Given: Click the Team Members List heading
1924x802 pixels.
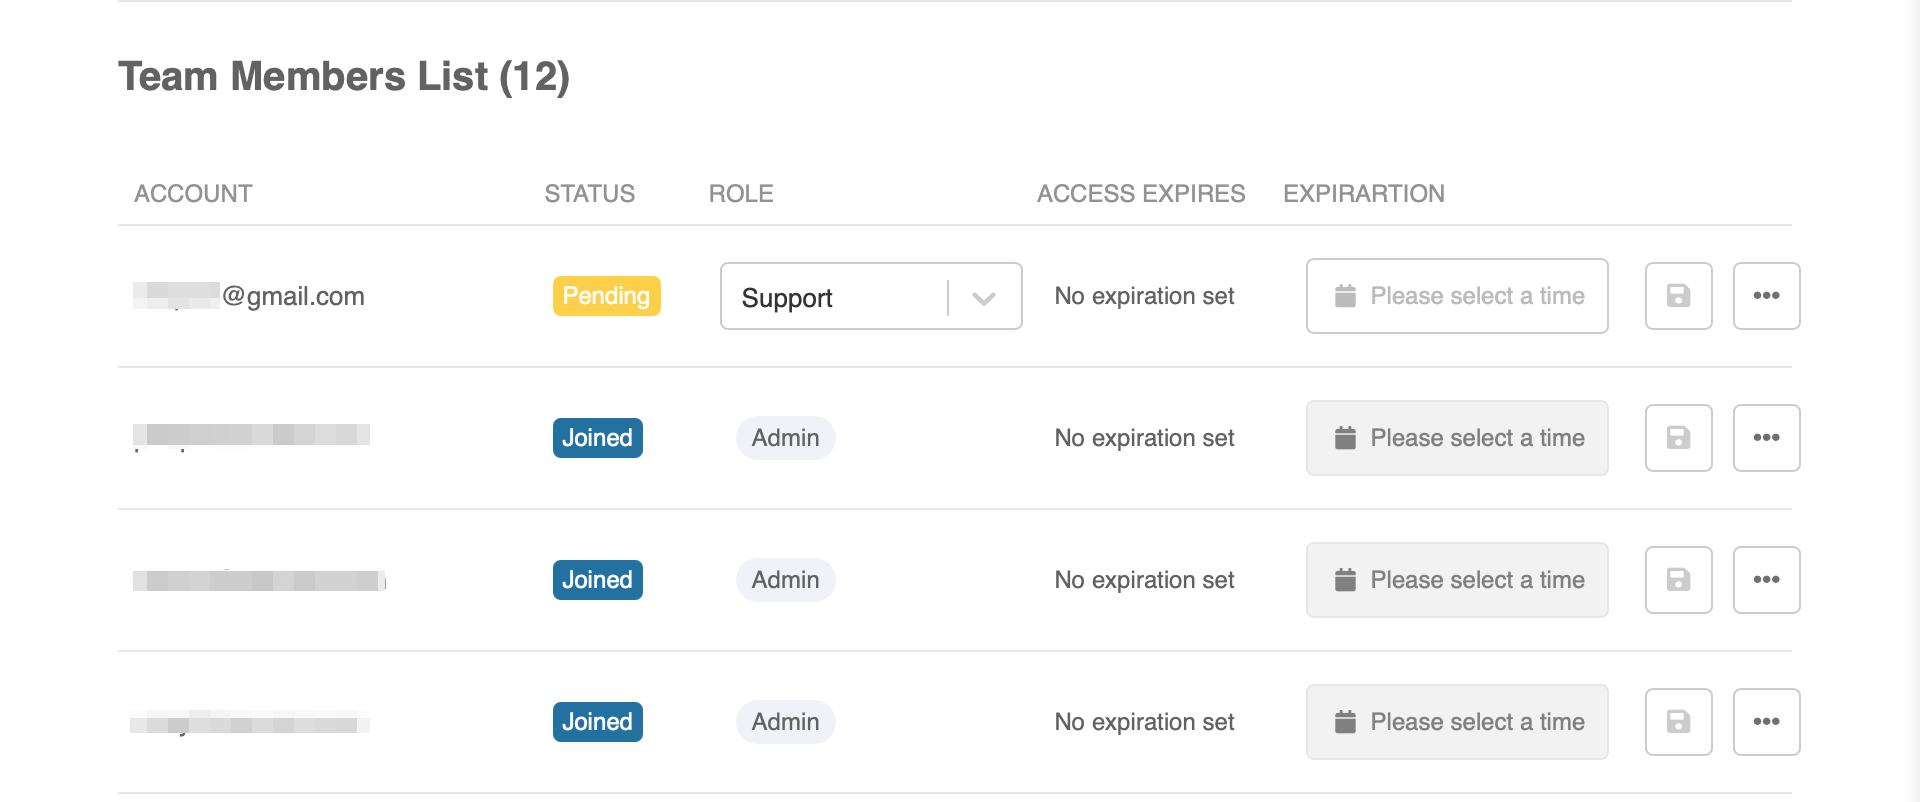Looking at the screenshot, I should [x=343, y=77].
